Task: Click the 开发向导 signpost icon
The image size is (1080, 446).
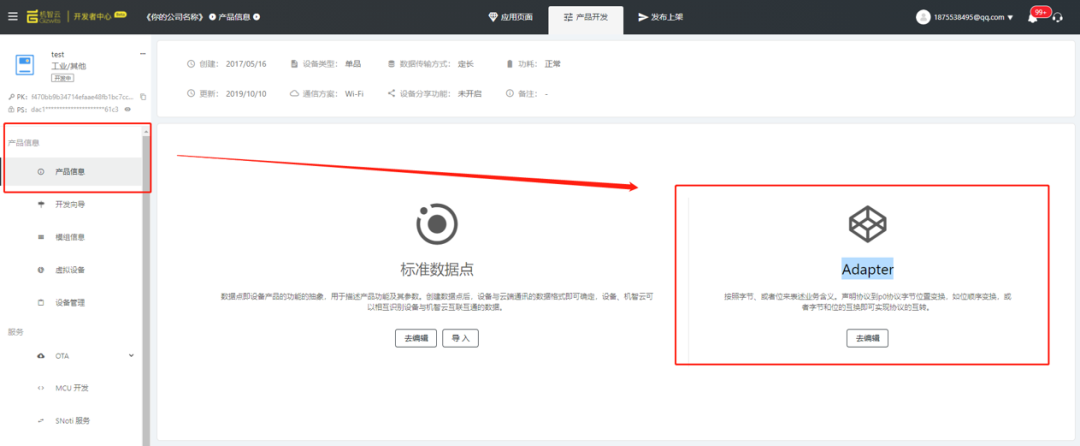Action: point(41,204)
